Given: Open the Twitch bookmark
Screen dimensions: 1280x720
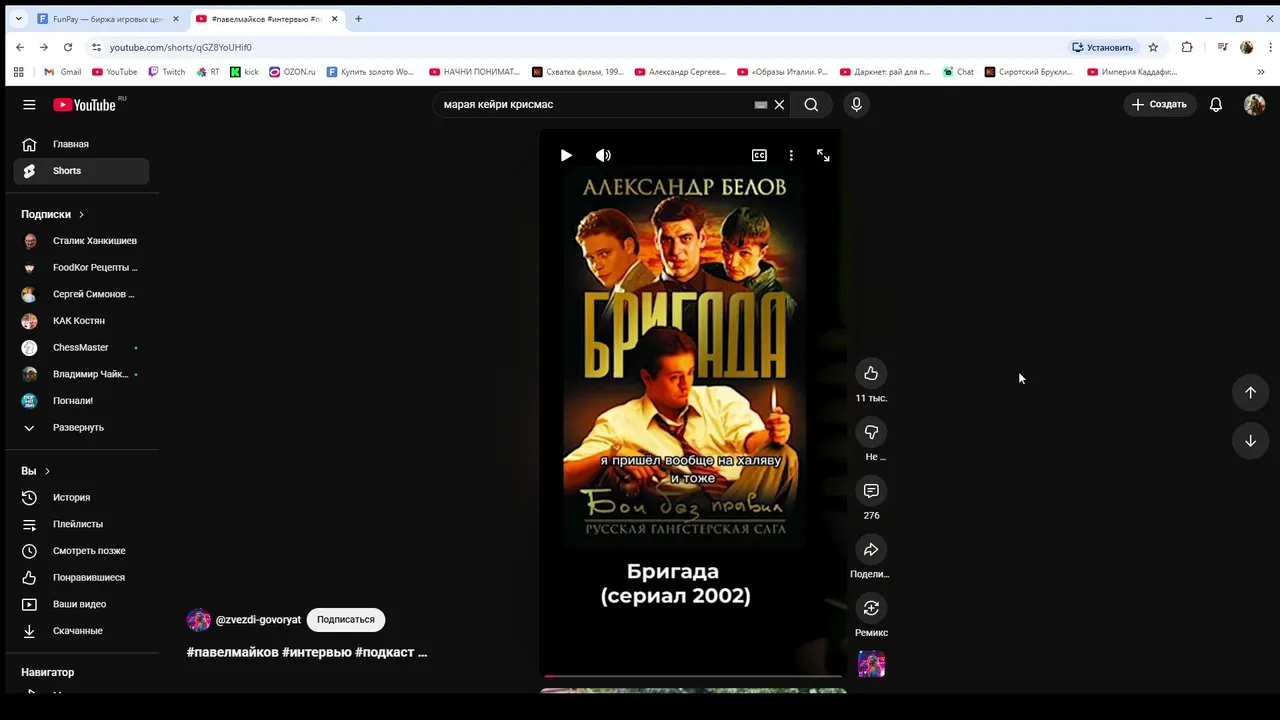Looking at the screenshot, I should tap(166, 72).
